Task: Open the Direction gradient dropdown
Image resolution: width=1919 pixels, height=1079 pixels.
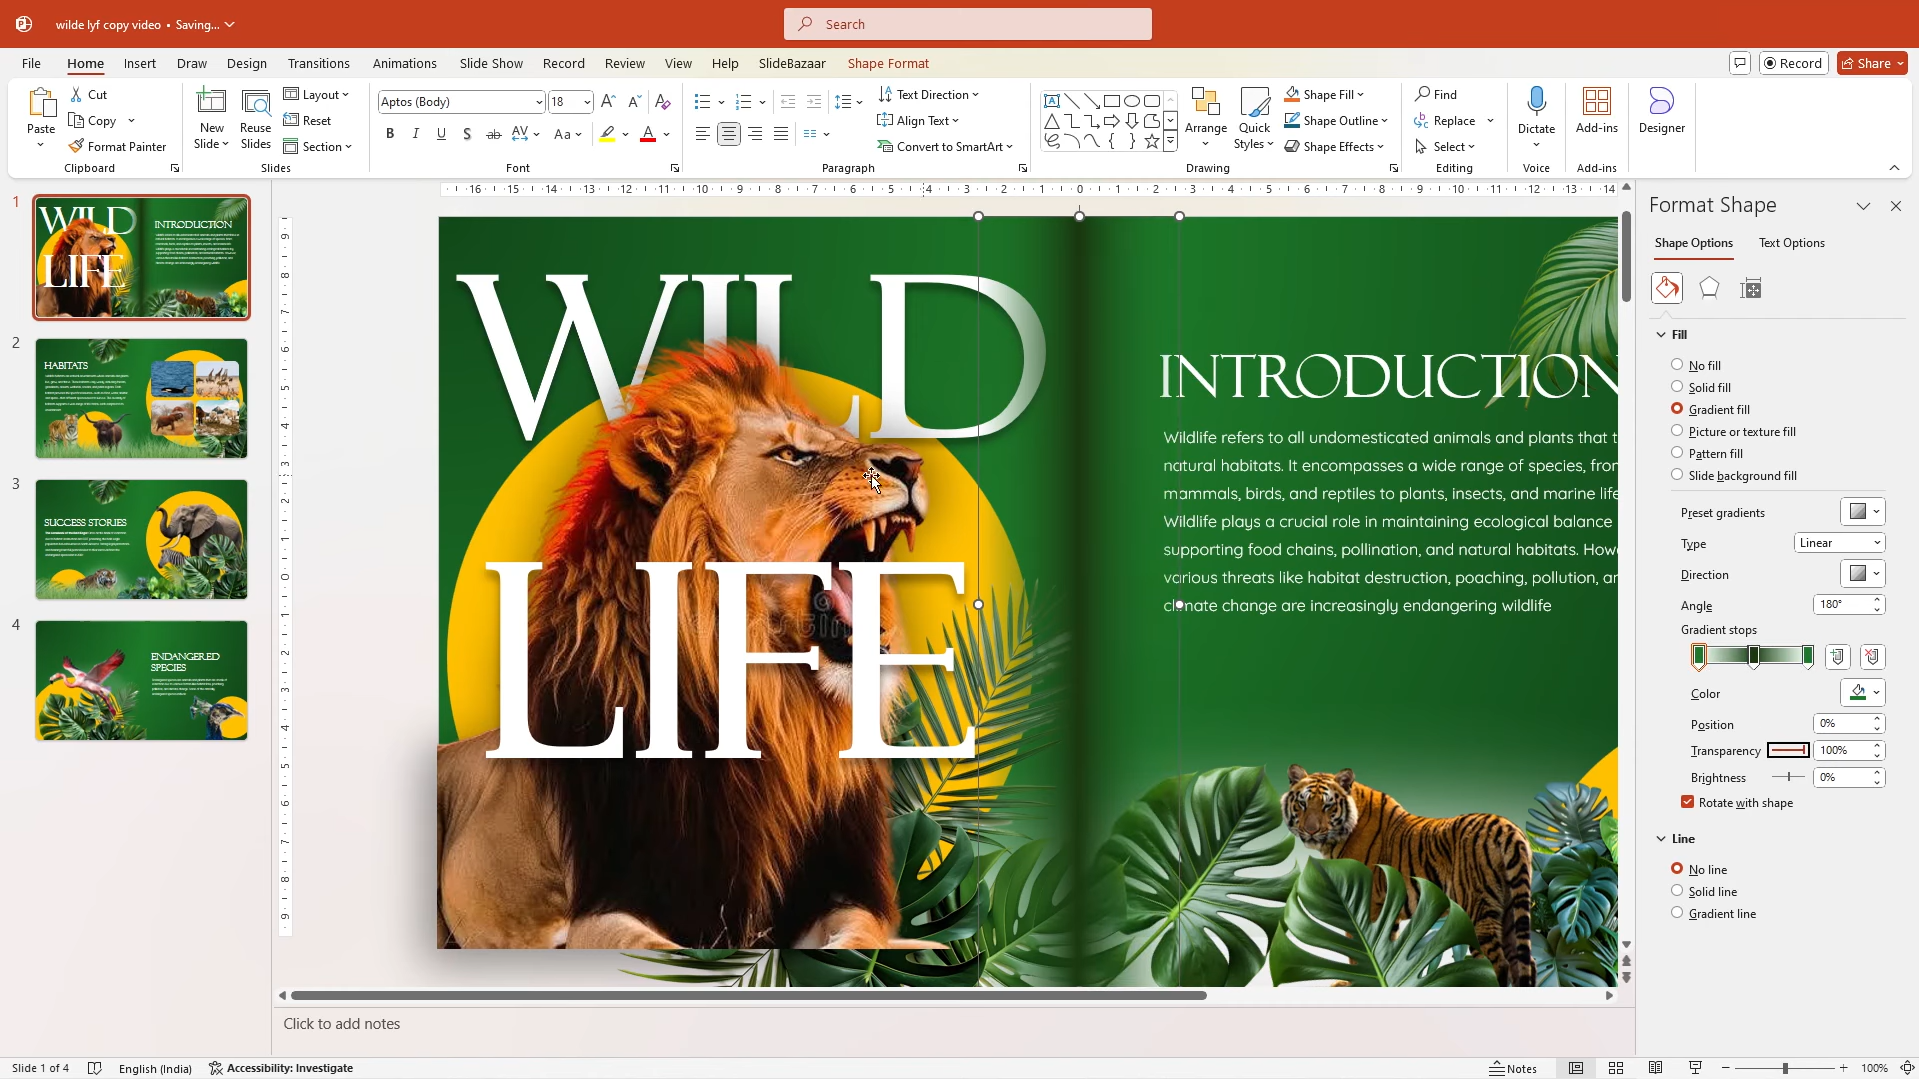Action: (x=1862, y=574)
